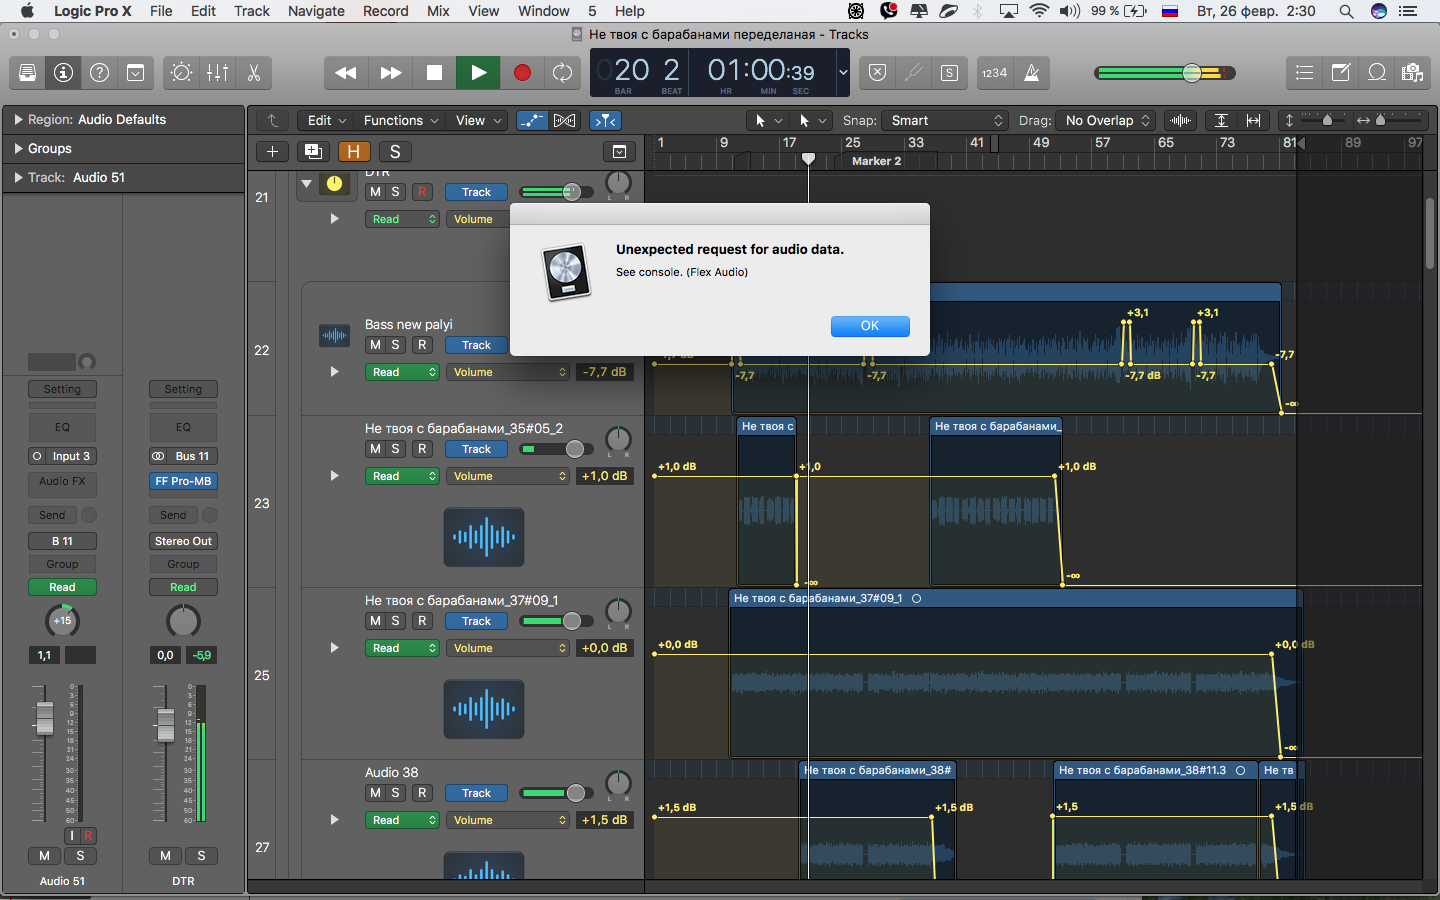The height and width of the screenshot is (900, 1440).
Task: Click the Metronome icon
Action: click(1032, 73)
